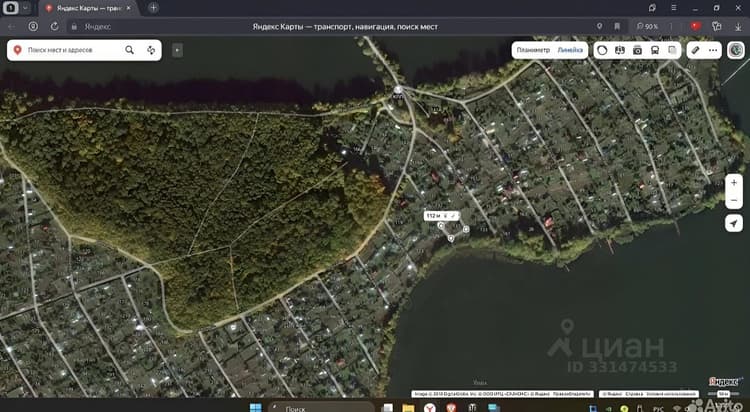Screen dimensions: 750x412
Task: Click the my location arrow button
Action: (x=734, y=223)
